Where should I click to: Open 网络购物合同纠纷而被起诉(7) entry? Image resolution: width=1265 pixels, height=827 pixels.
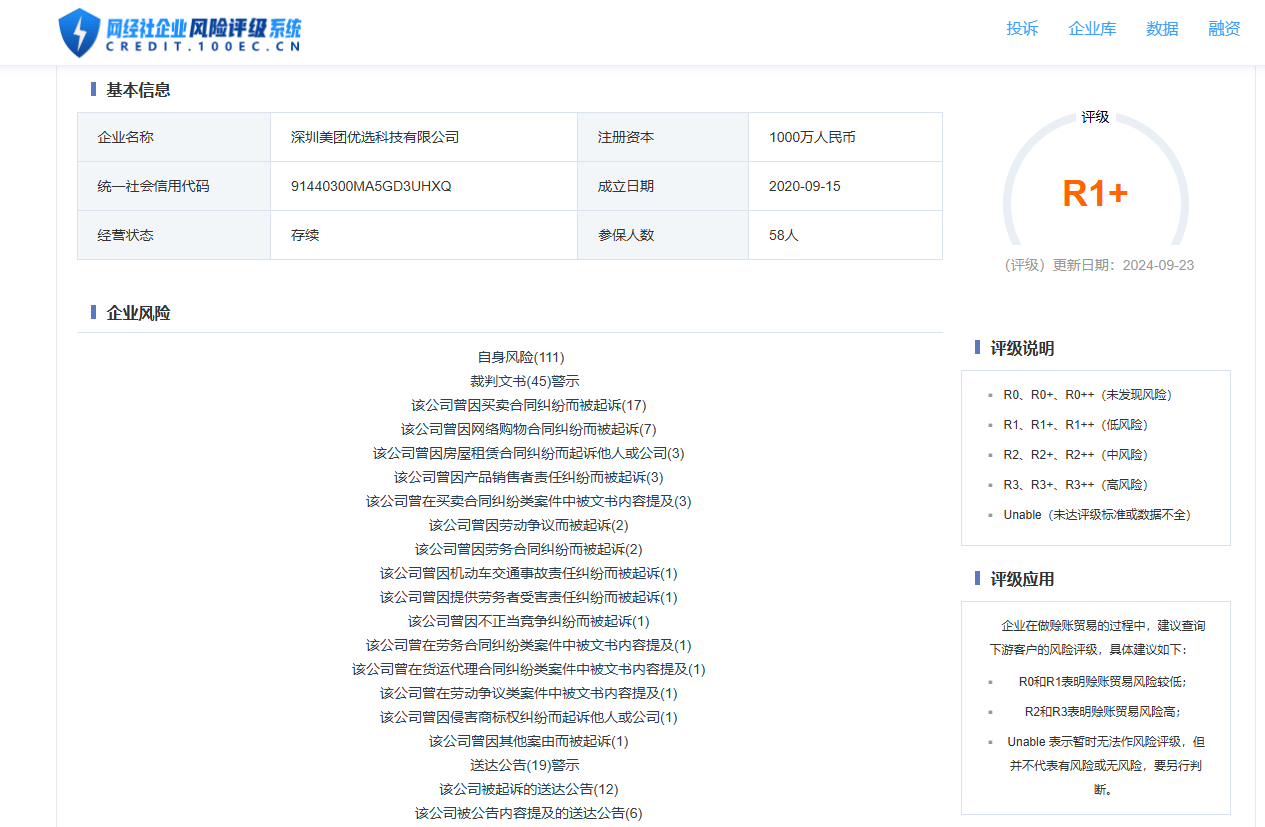(x=529, y=429)
